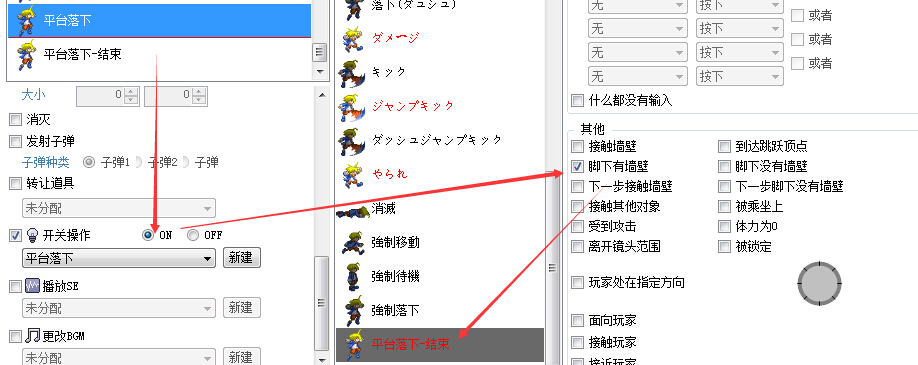This screenshot has height=365, width=918.
Task: Increase the first 大小 stepper value
Action: pyautogui.click(x=132, y=92)
